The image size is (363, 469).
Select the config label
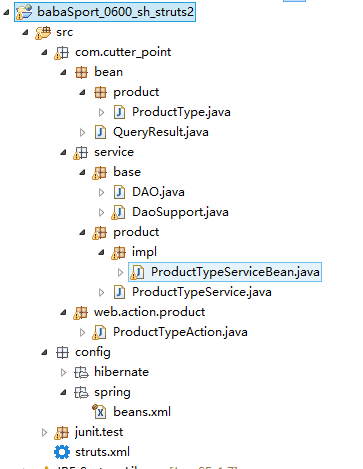coord(93,353)
